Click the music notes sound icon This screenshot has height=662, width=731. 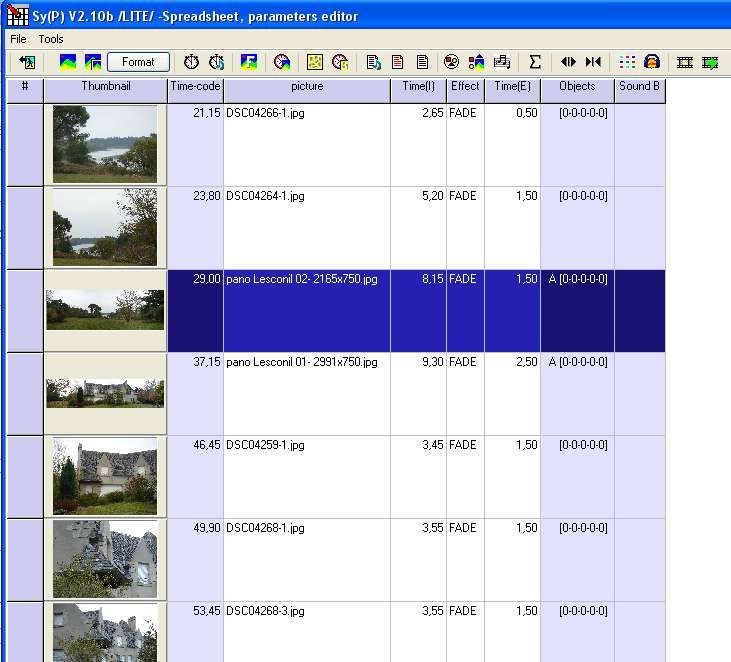(x=502, y=62)
